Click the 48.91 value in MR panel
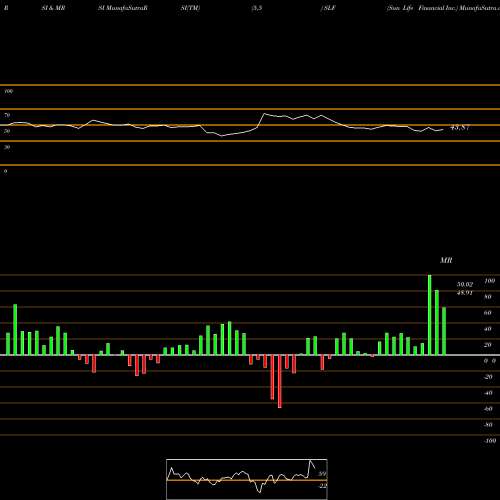 pos(465,293)
